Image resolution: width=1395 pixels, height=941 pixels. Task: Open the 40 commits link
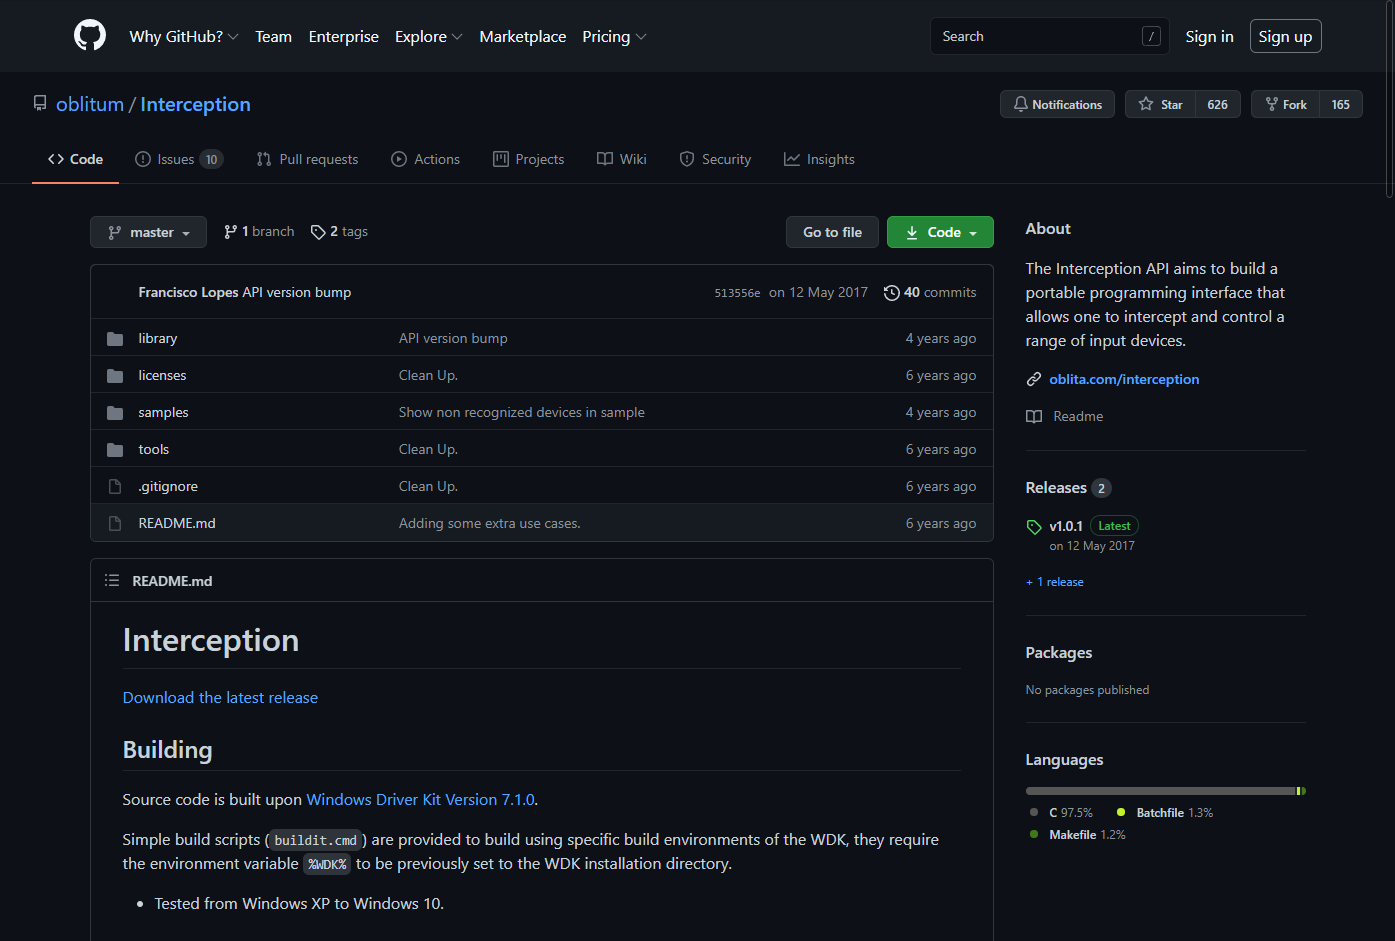click(x=930, y=293)
